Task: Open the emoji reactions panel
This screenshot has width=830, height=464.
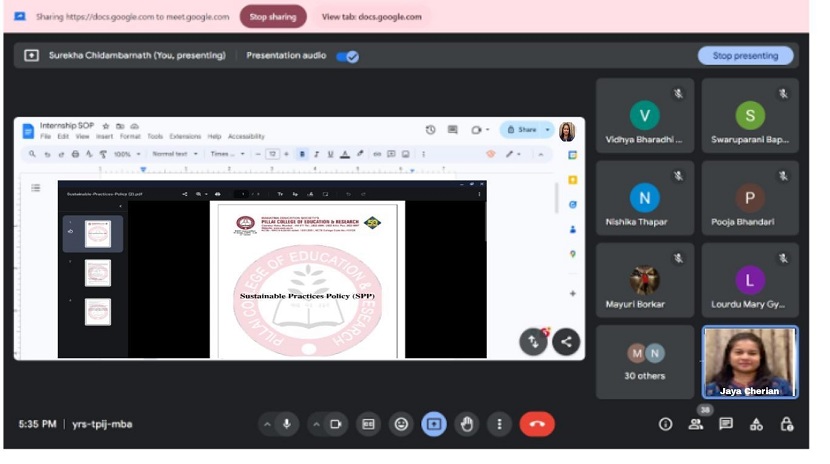Action: pyautogui.click(x=401, y=424)
